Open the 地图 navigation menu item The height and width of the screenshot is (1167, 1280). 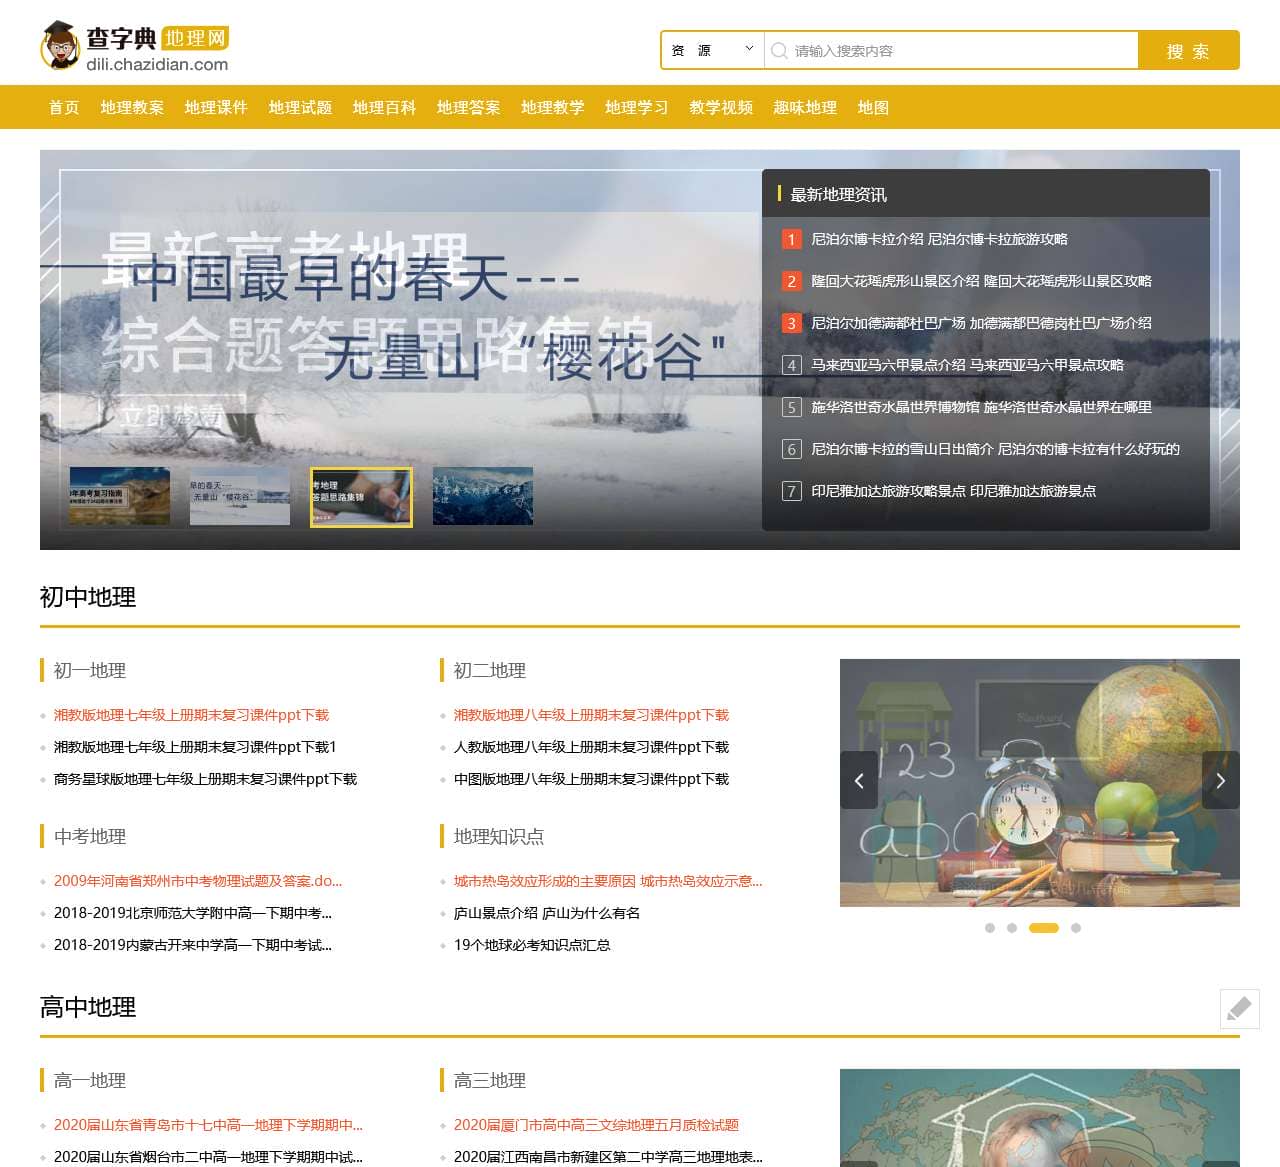(x=873, y=107)
